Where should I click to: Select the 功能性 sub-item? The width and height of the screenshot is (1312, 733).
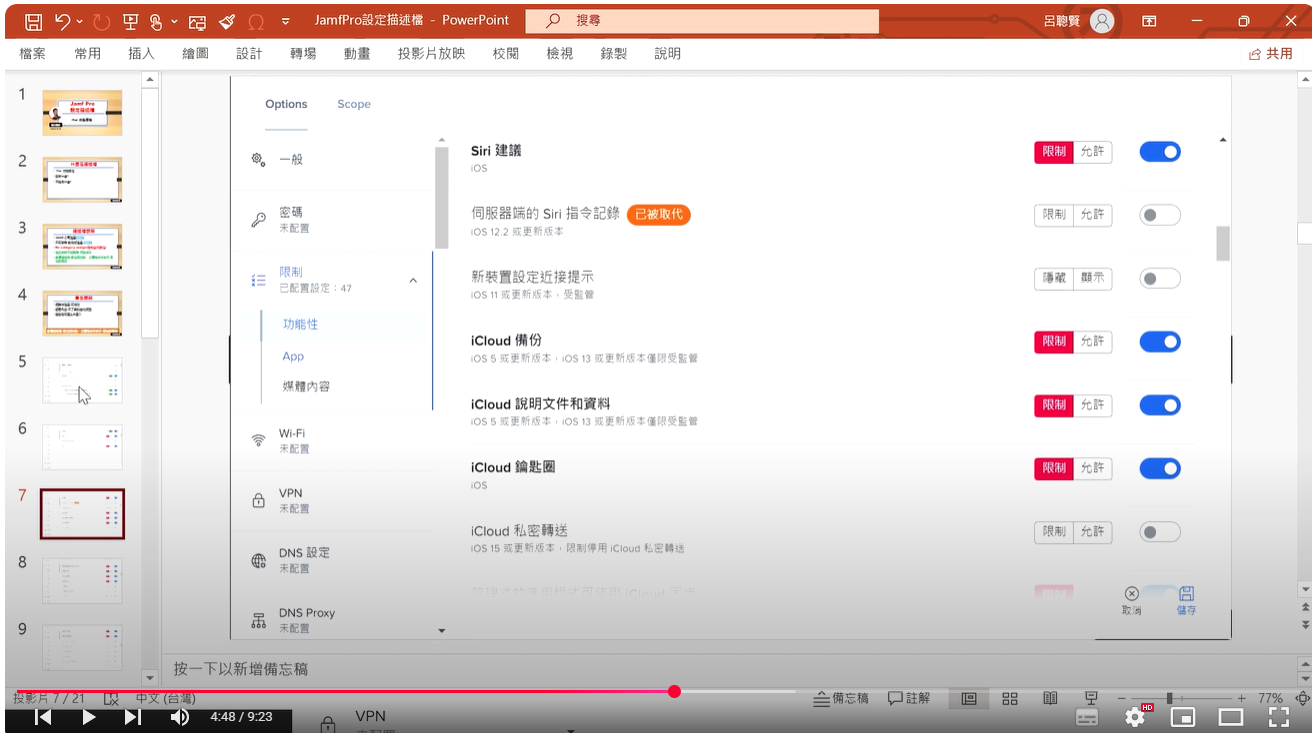pyautogui.click(x=300, y=324)
